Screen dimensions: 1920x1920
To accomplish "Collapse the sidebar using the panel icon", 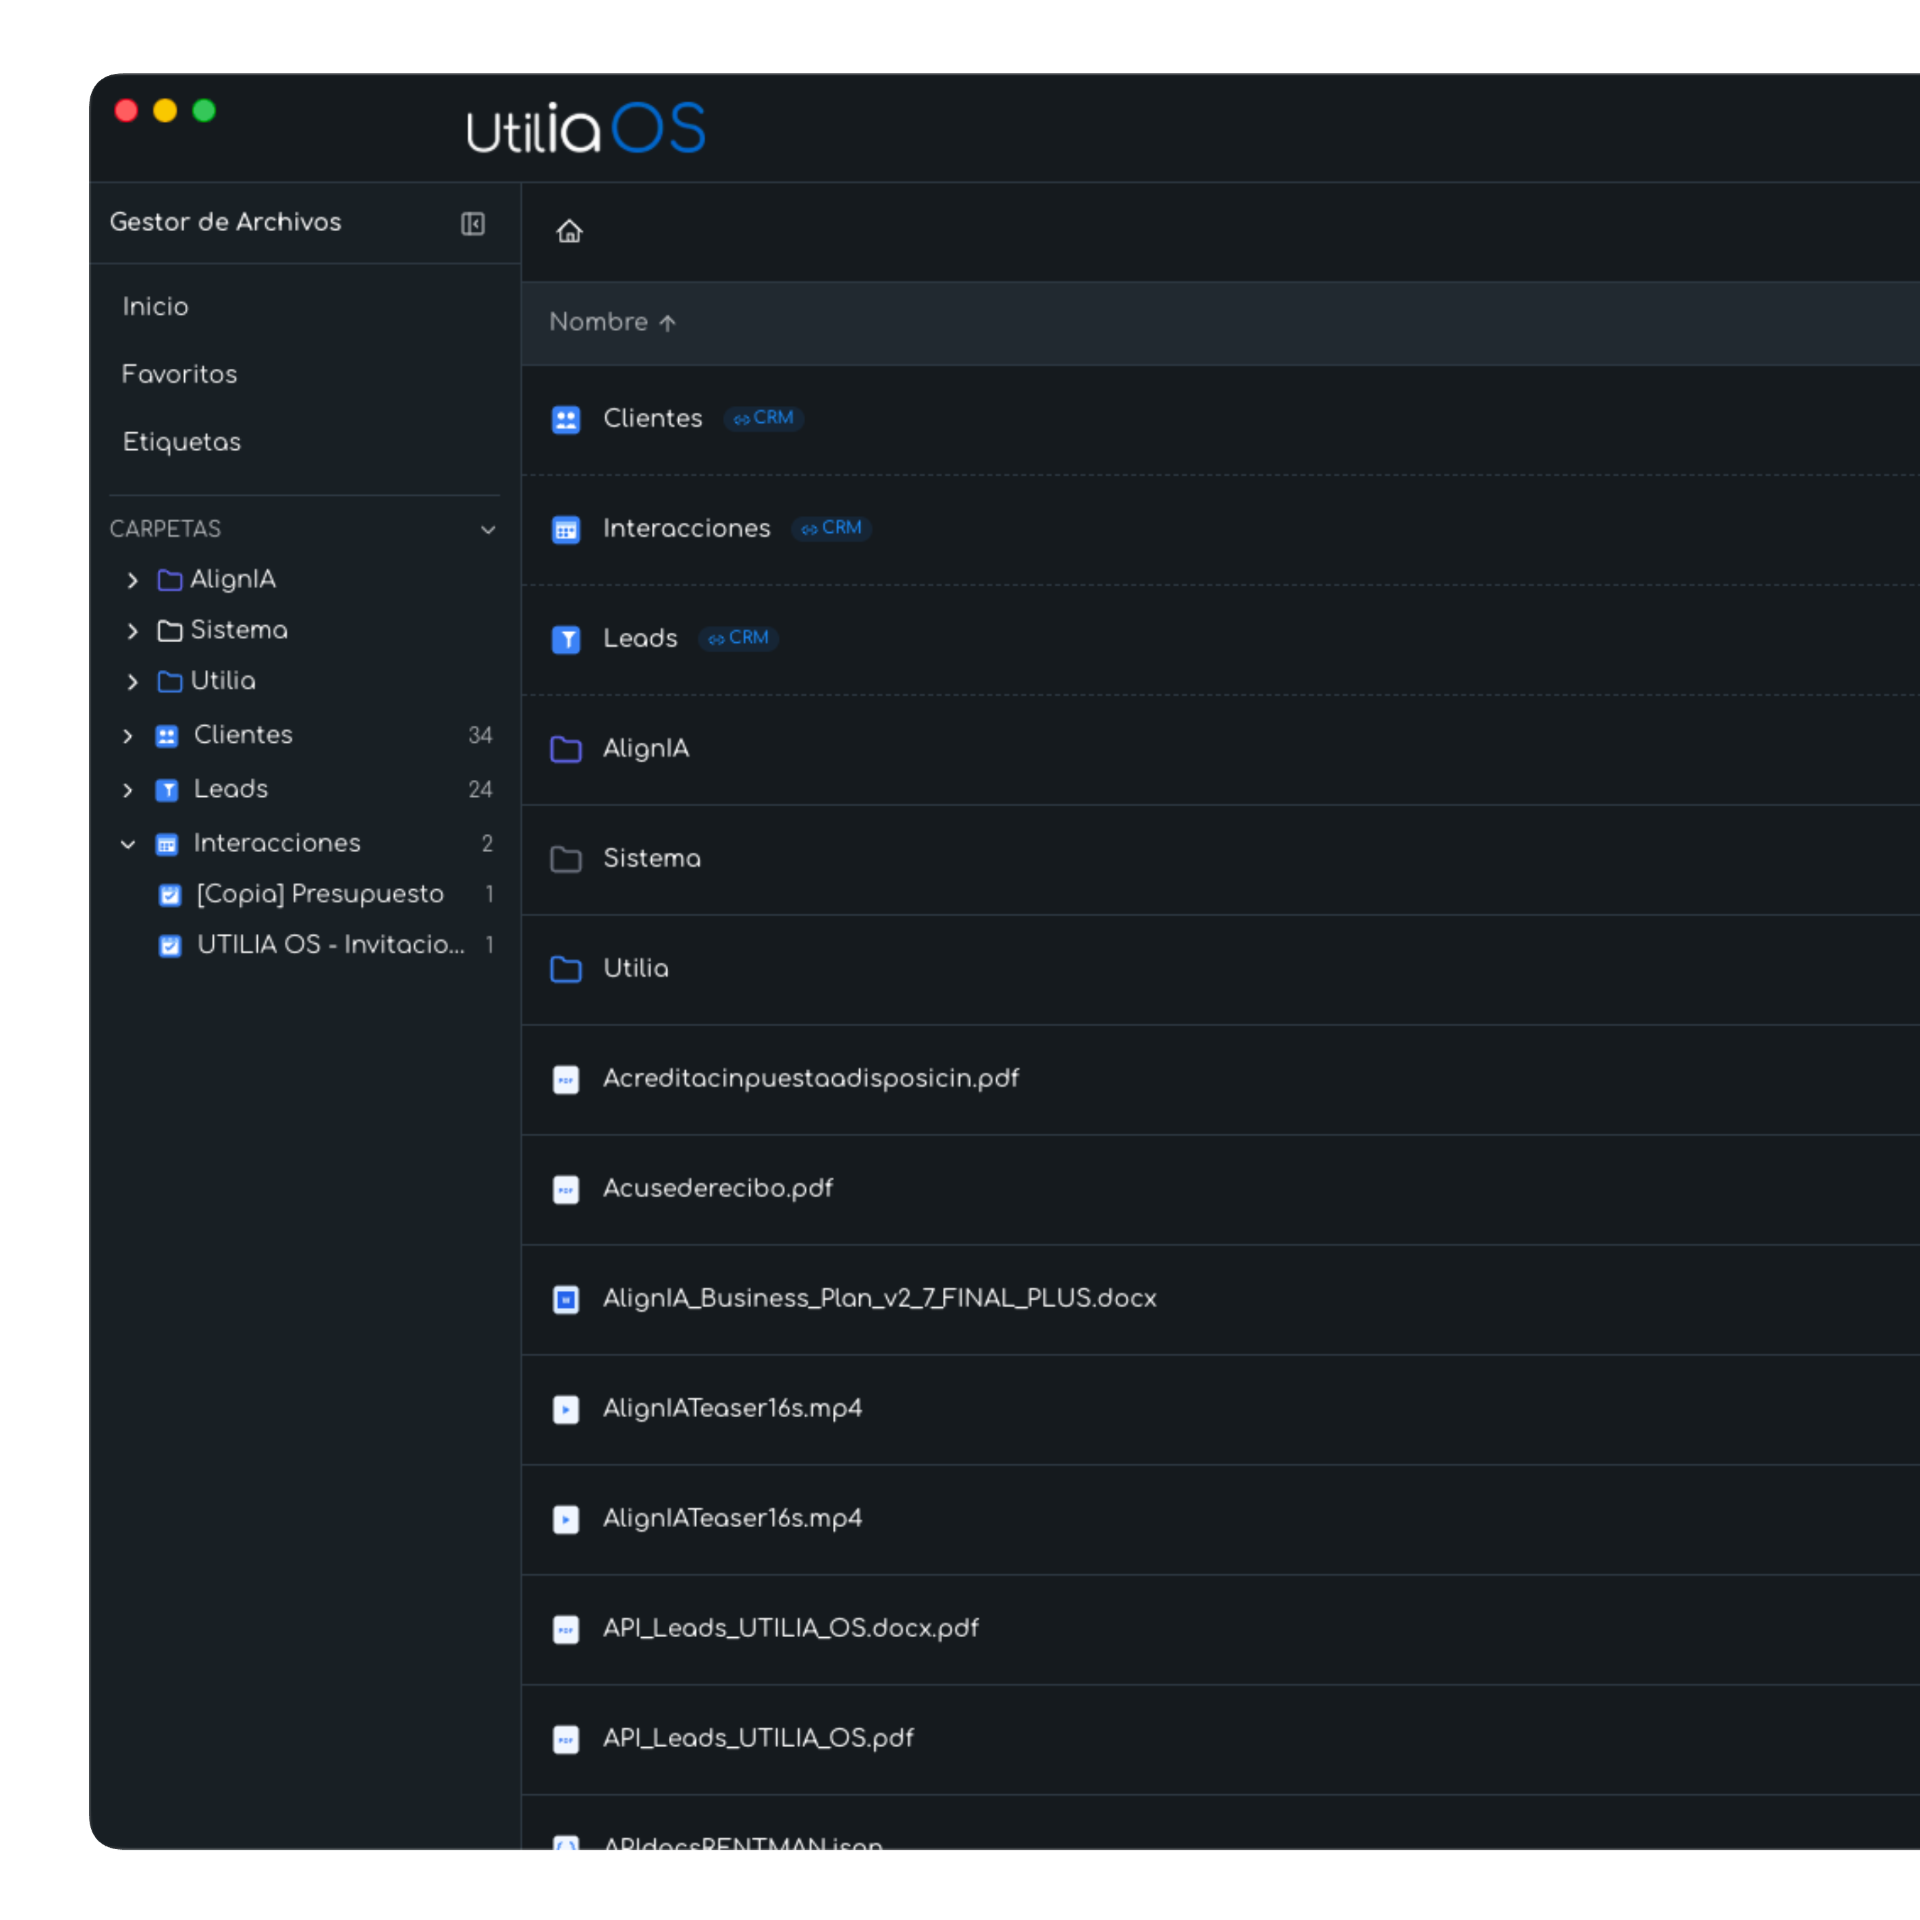I will click(473, 223).
